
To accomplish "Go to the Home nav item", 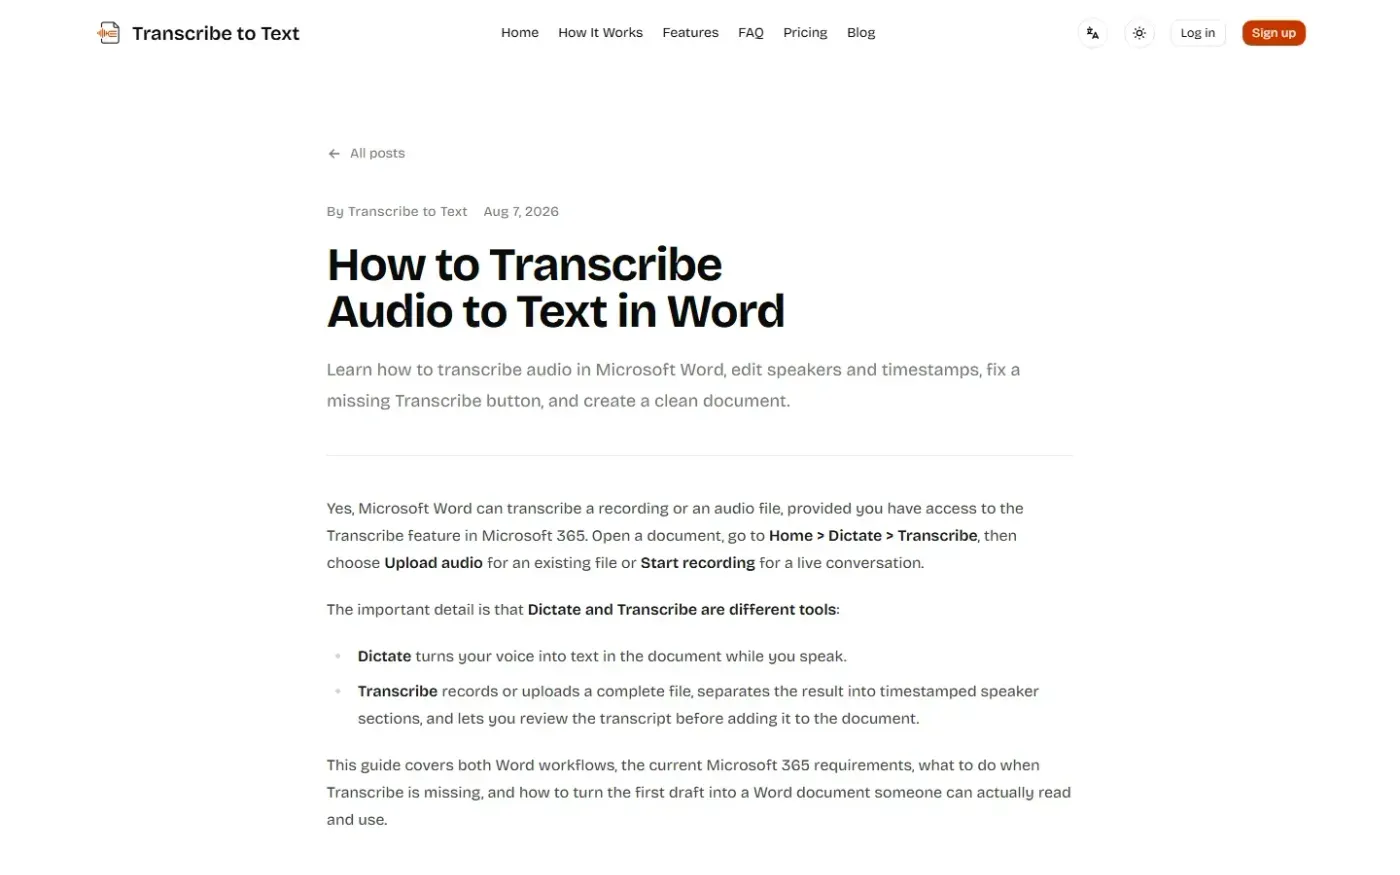I will coord(520,33).
